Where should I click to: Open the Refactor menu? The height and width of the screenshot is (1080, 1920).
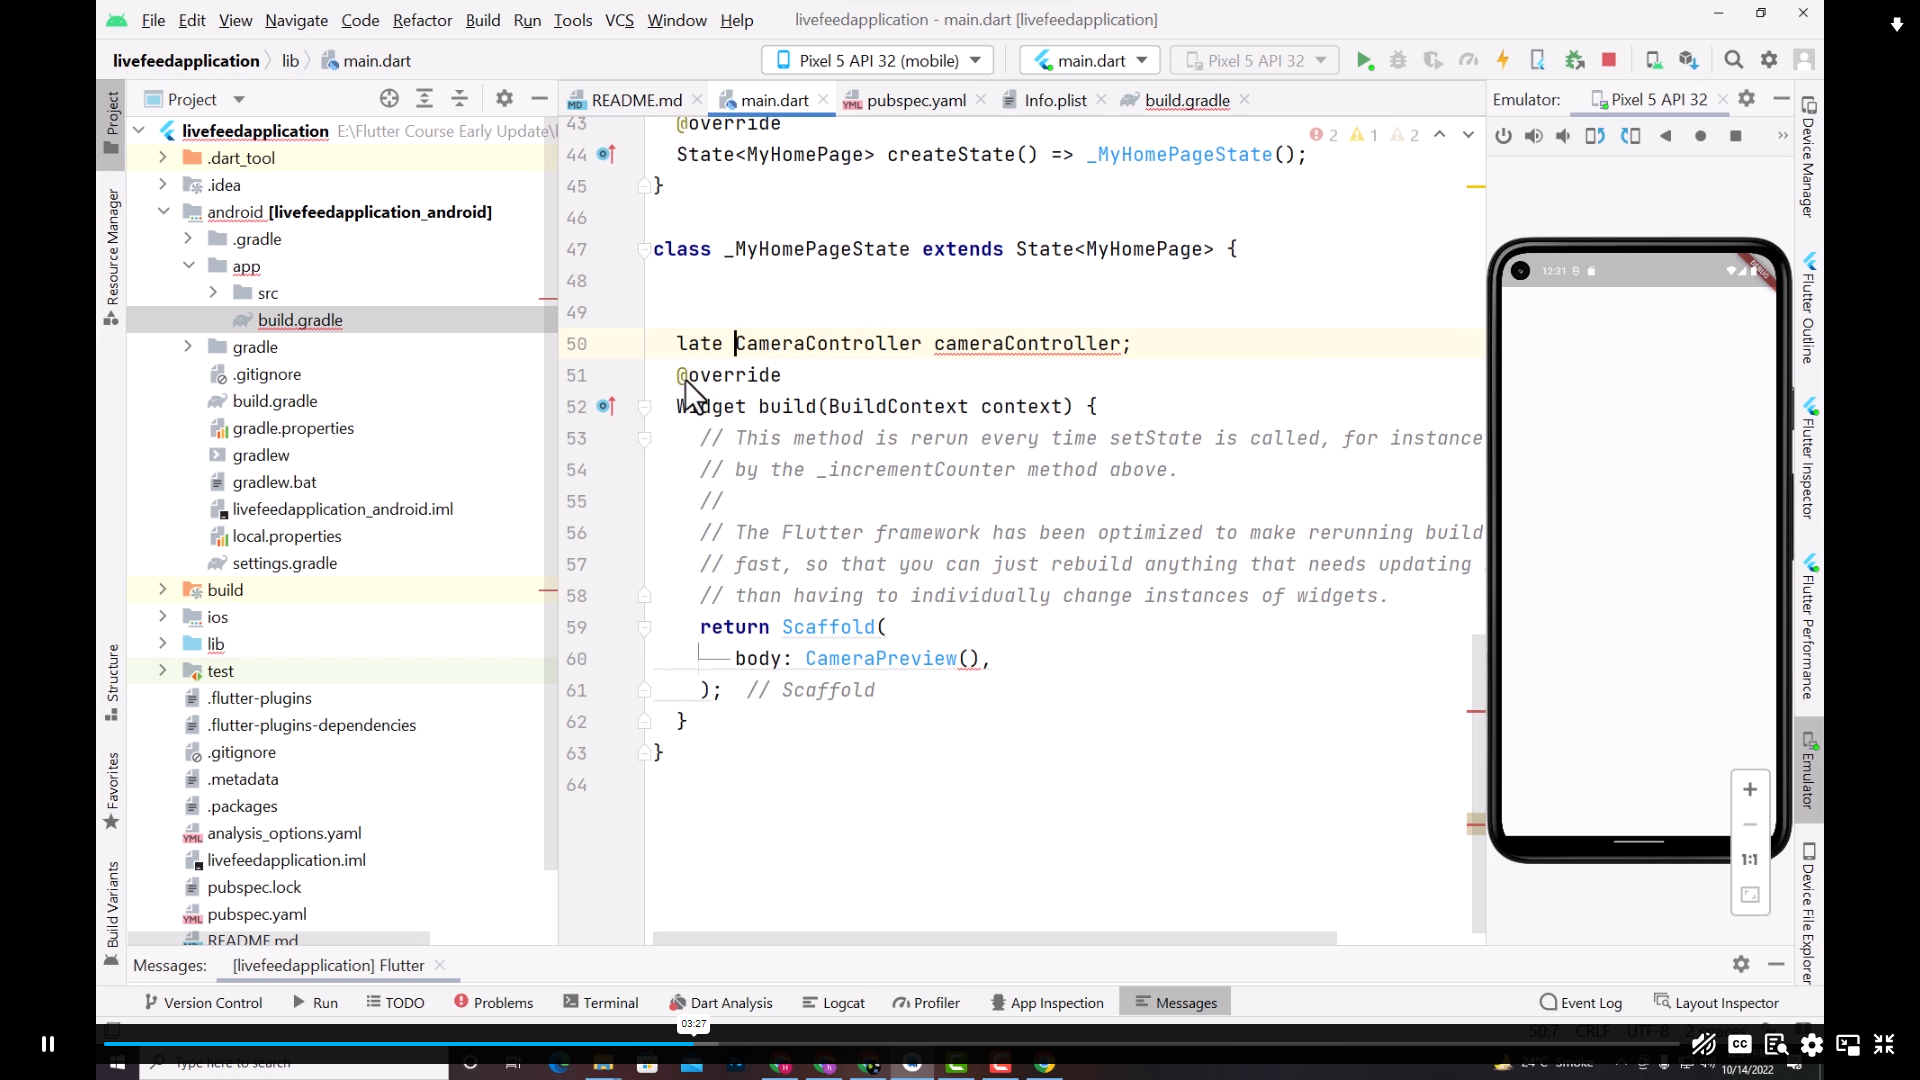(x=422, y=20)
